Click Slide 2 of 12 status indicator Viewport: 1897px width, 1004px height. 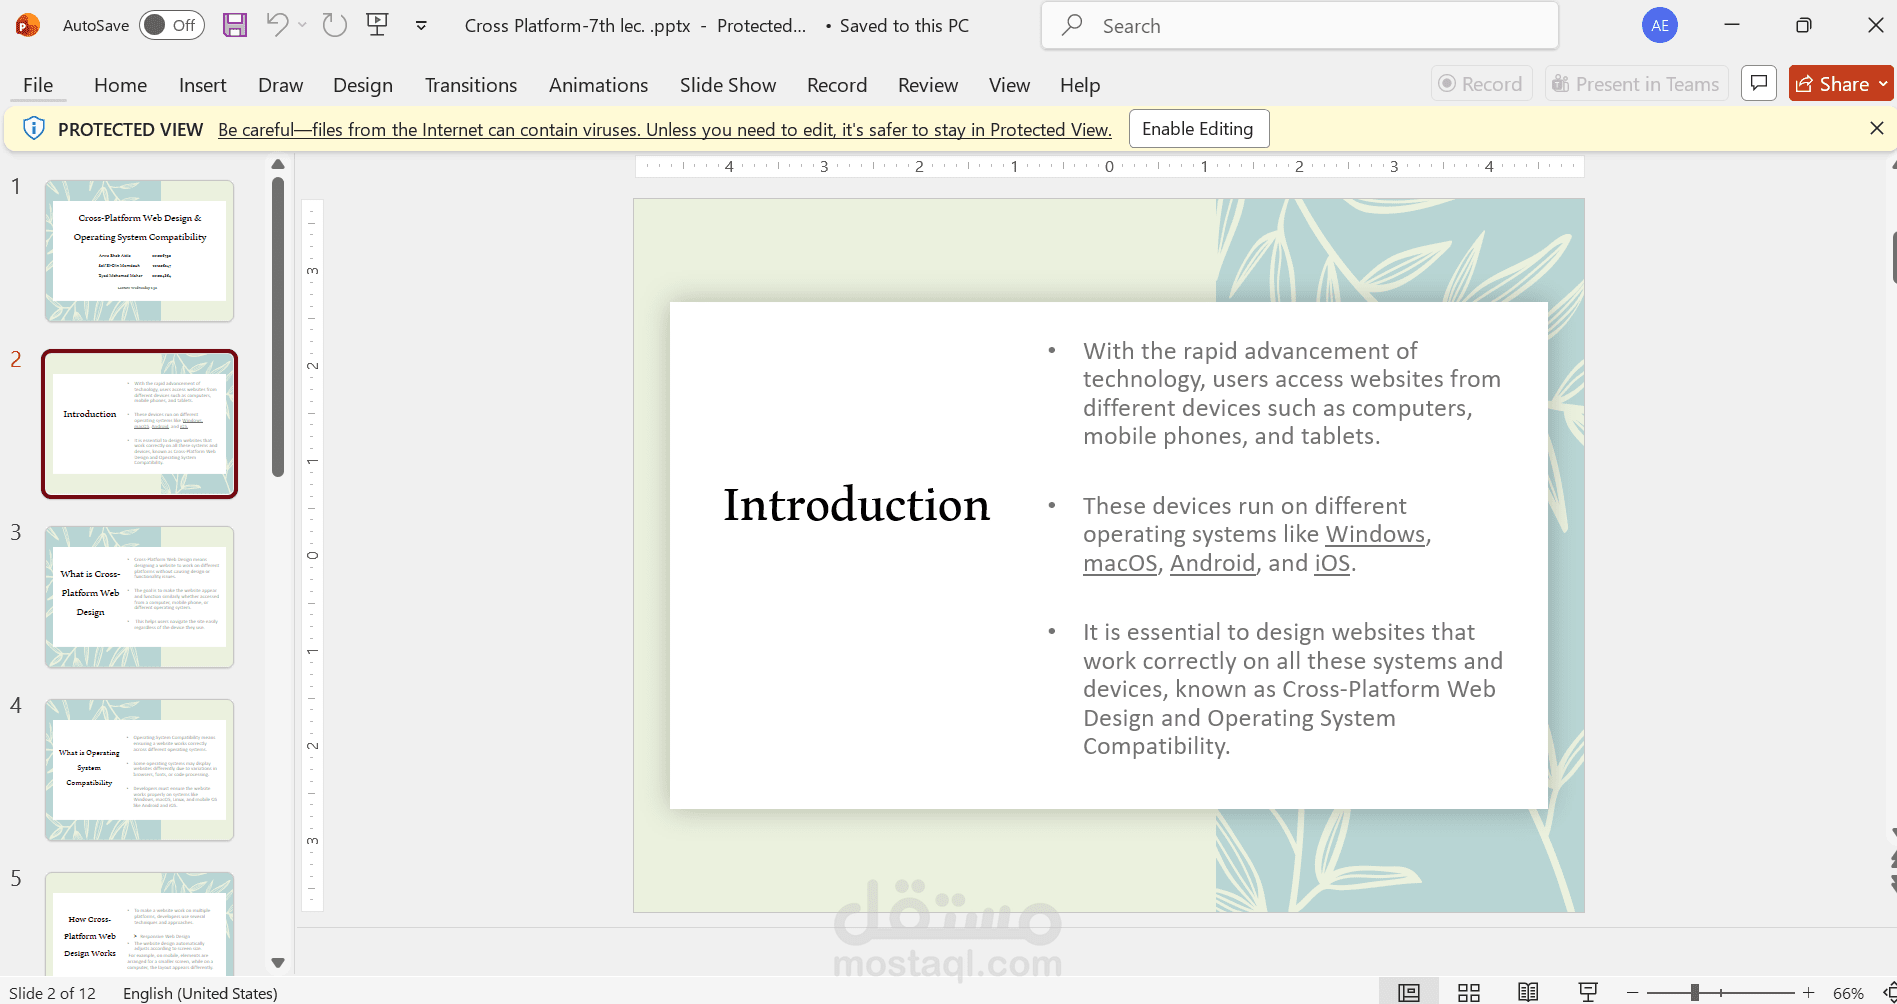click(x=52, y=993)
